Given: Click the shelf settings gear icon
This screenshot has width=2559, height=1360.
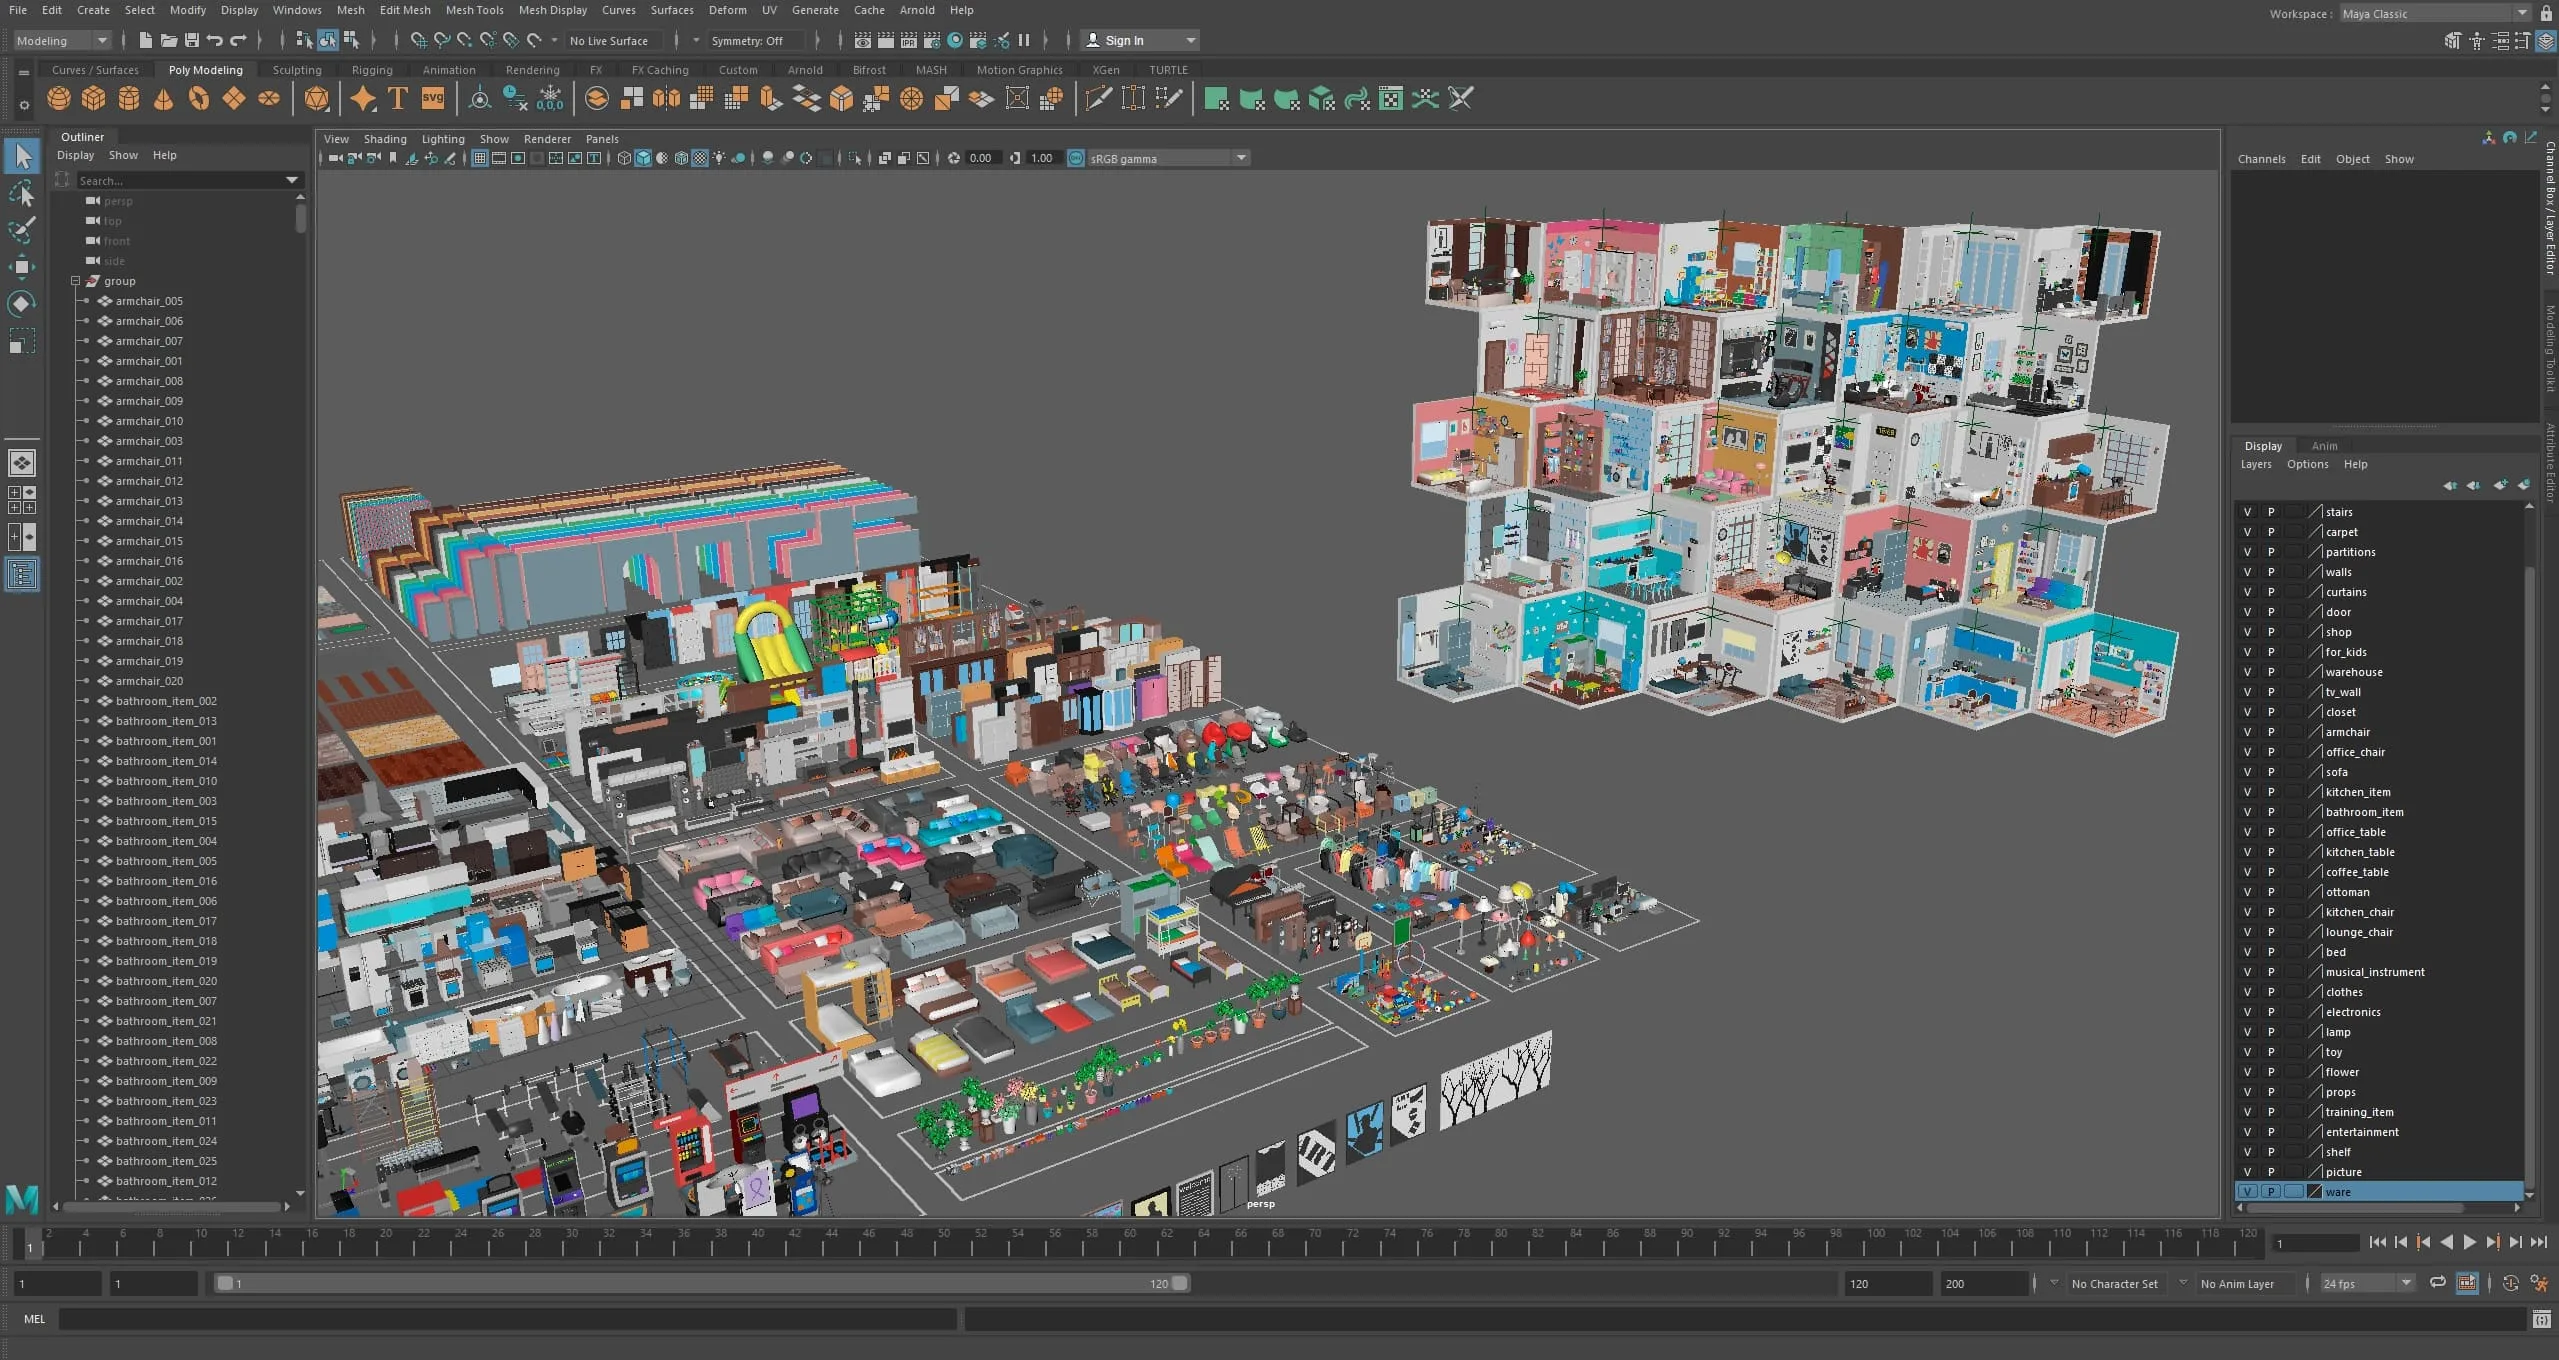Looking at the screenshot, I should pyautogui.click(x=24, y=105).
